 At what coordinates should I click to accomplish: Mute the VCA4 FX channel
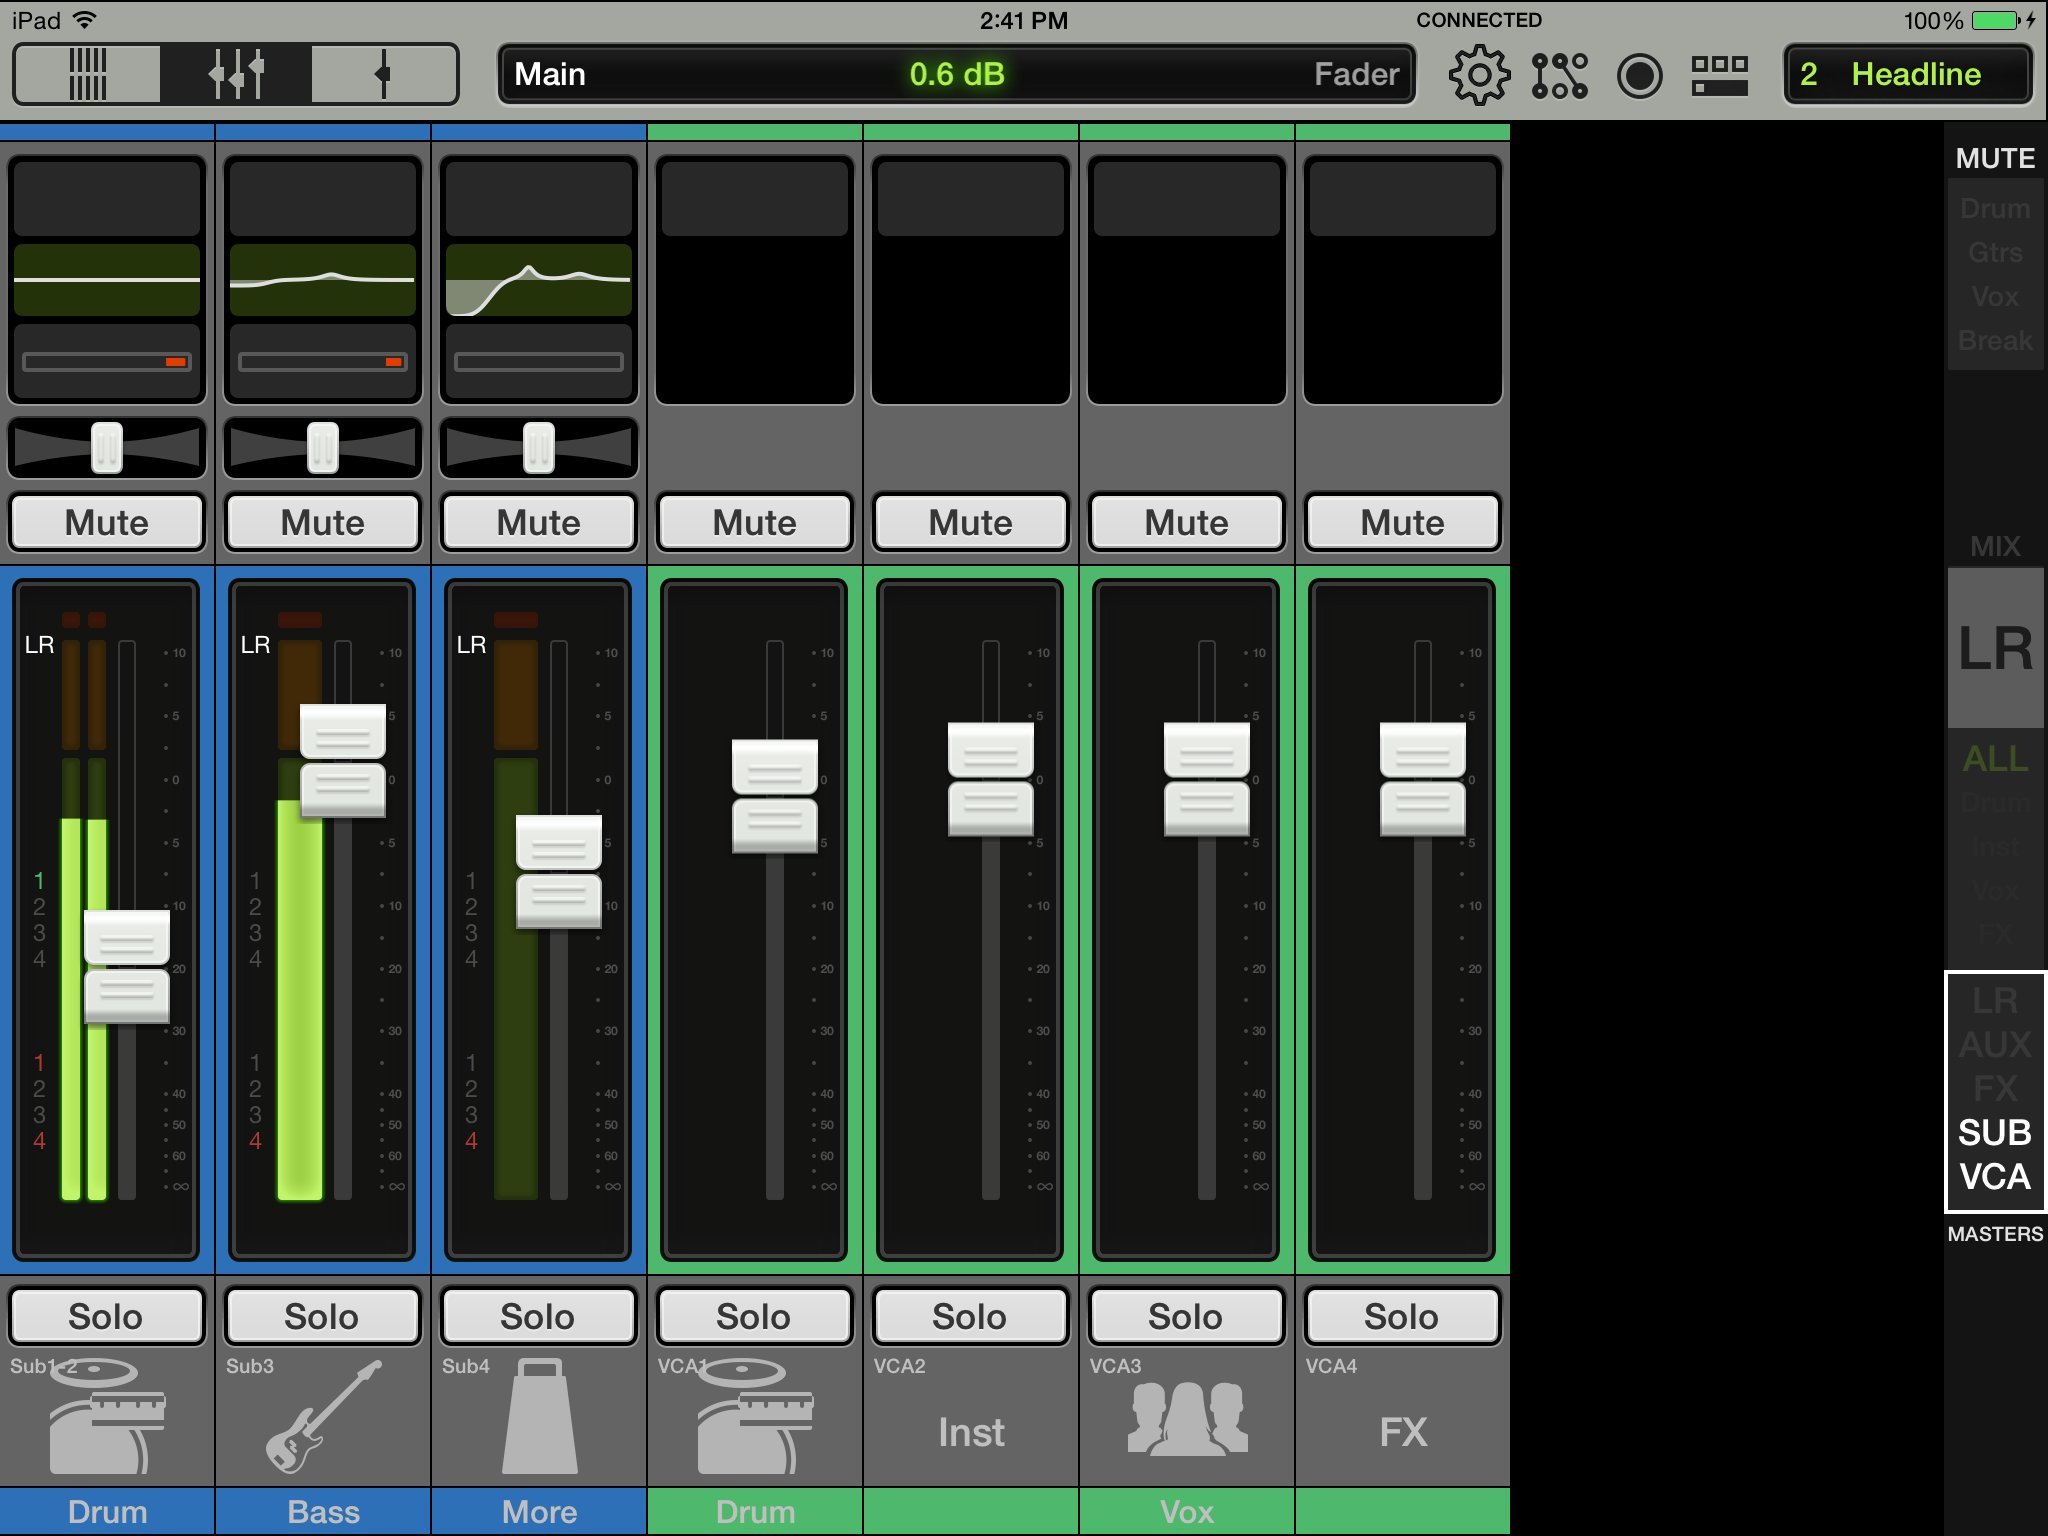pos(1402,522)
